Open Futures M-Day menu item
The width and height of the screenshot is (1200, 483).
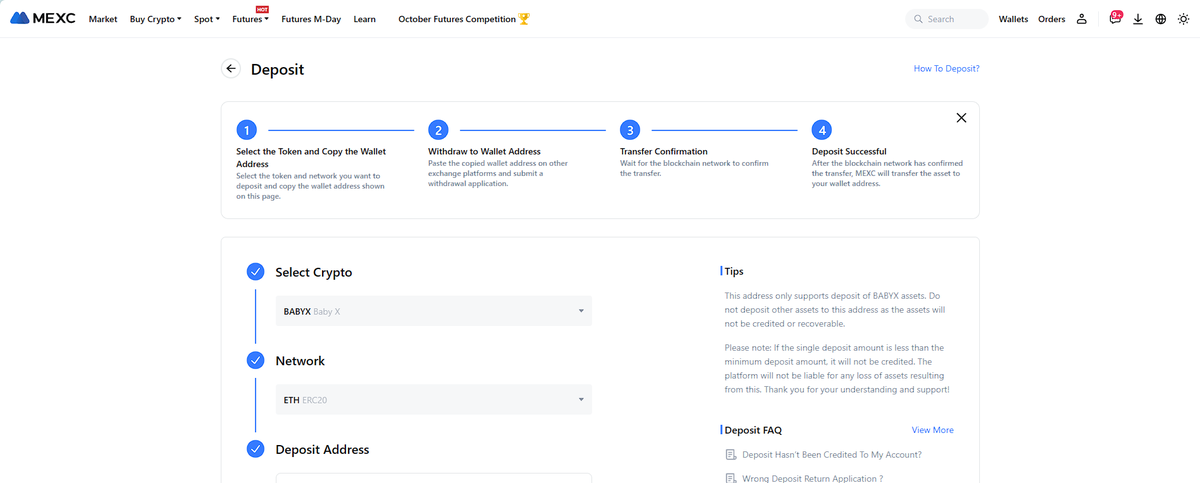[311, 19]
